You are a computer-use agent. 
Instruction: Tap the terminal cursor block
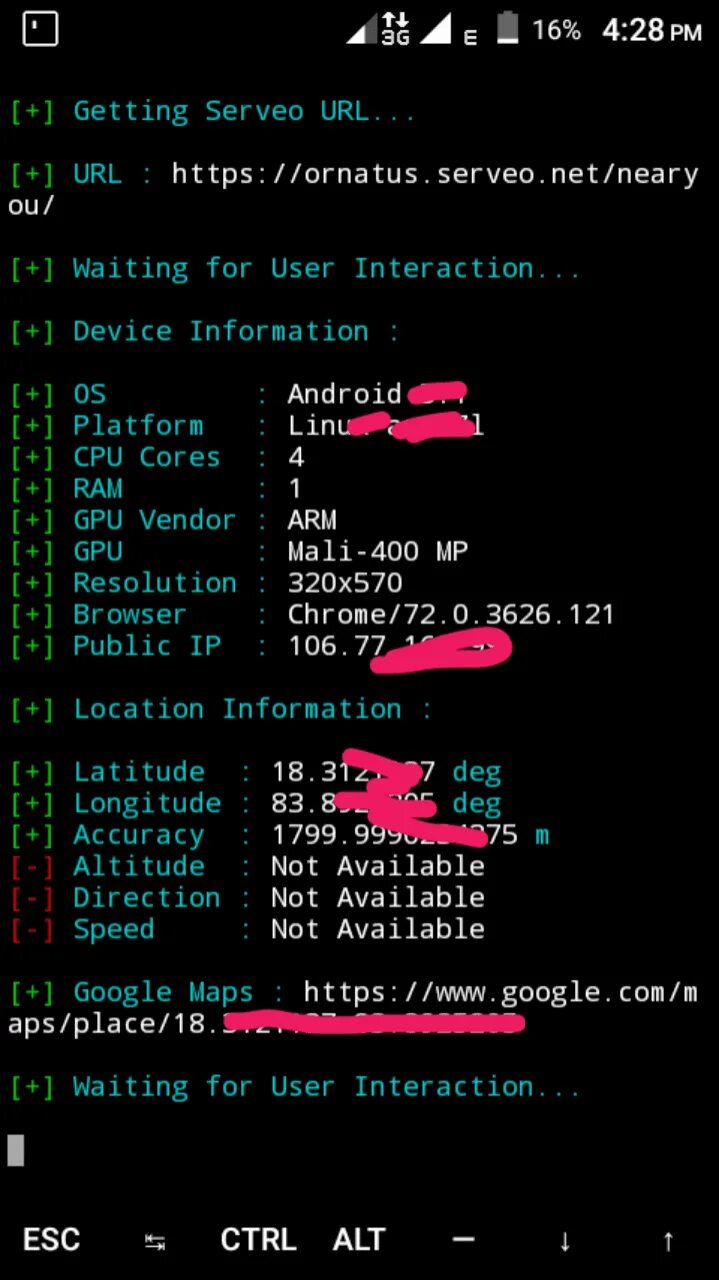pyautogui.click(x=15, y=1150)
